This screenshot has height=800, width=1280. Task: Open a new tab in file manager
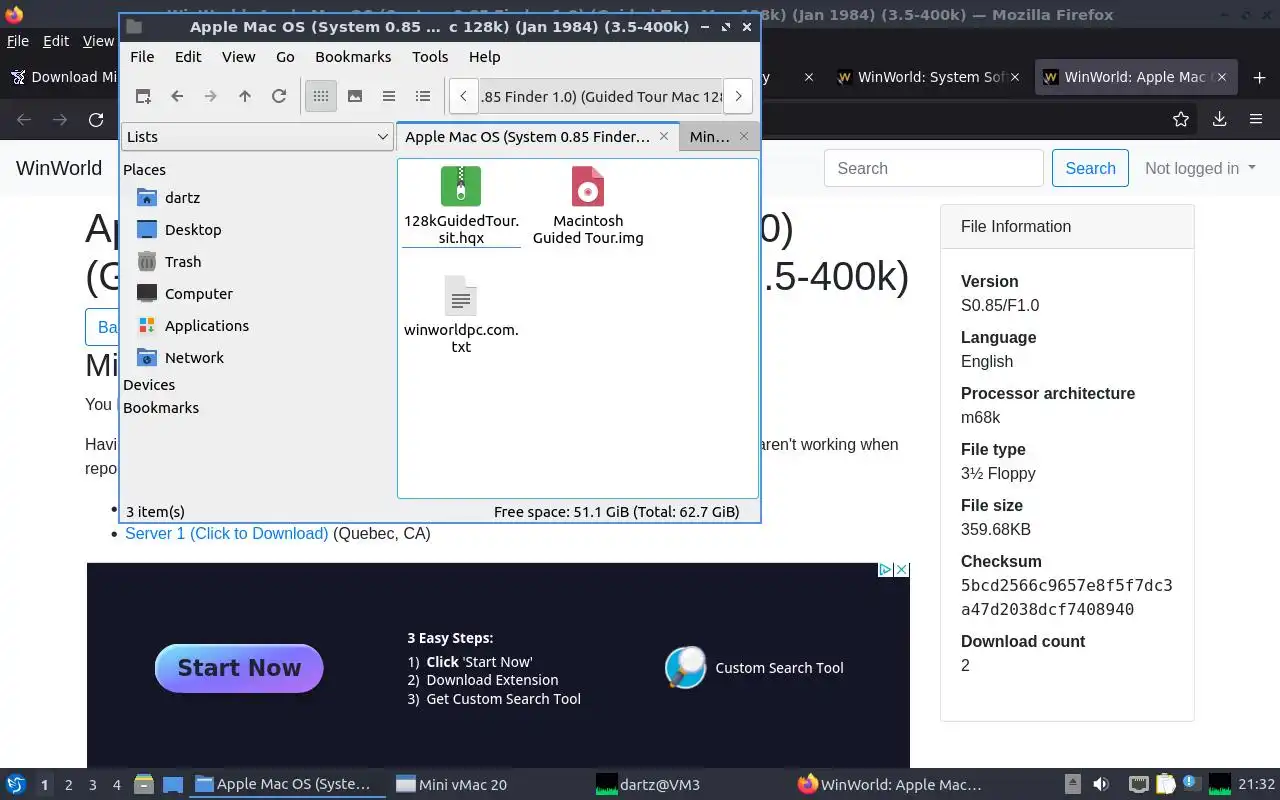click(x=143, y=96)
